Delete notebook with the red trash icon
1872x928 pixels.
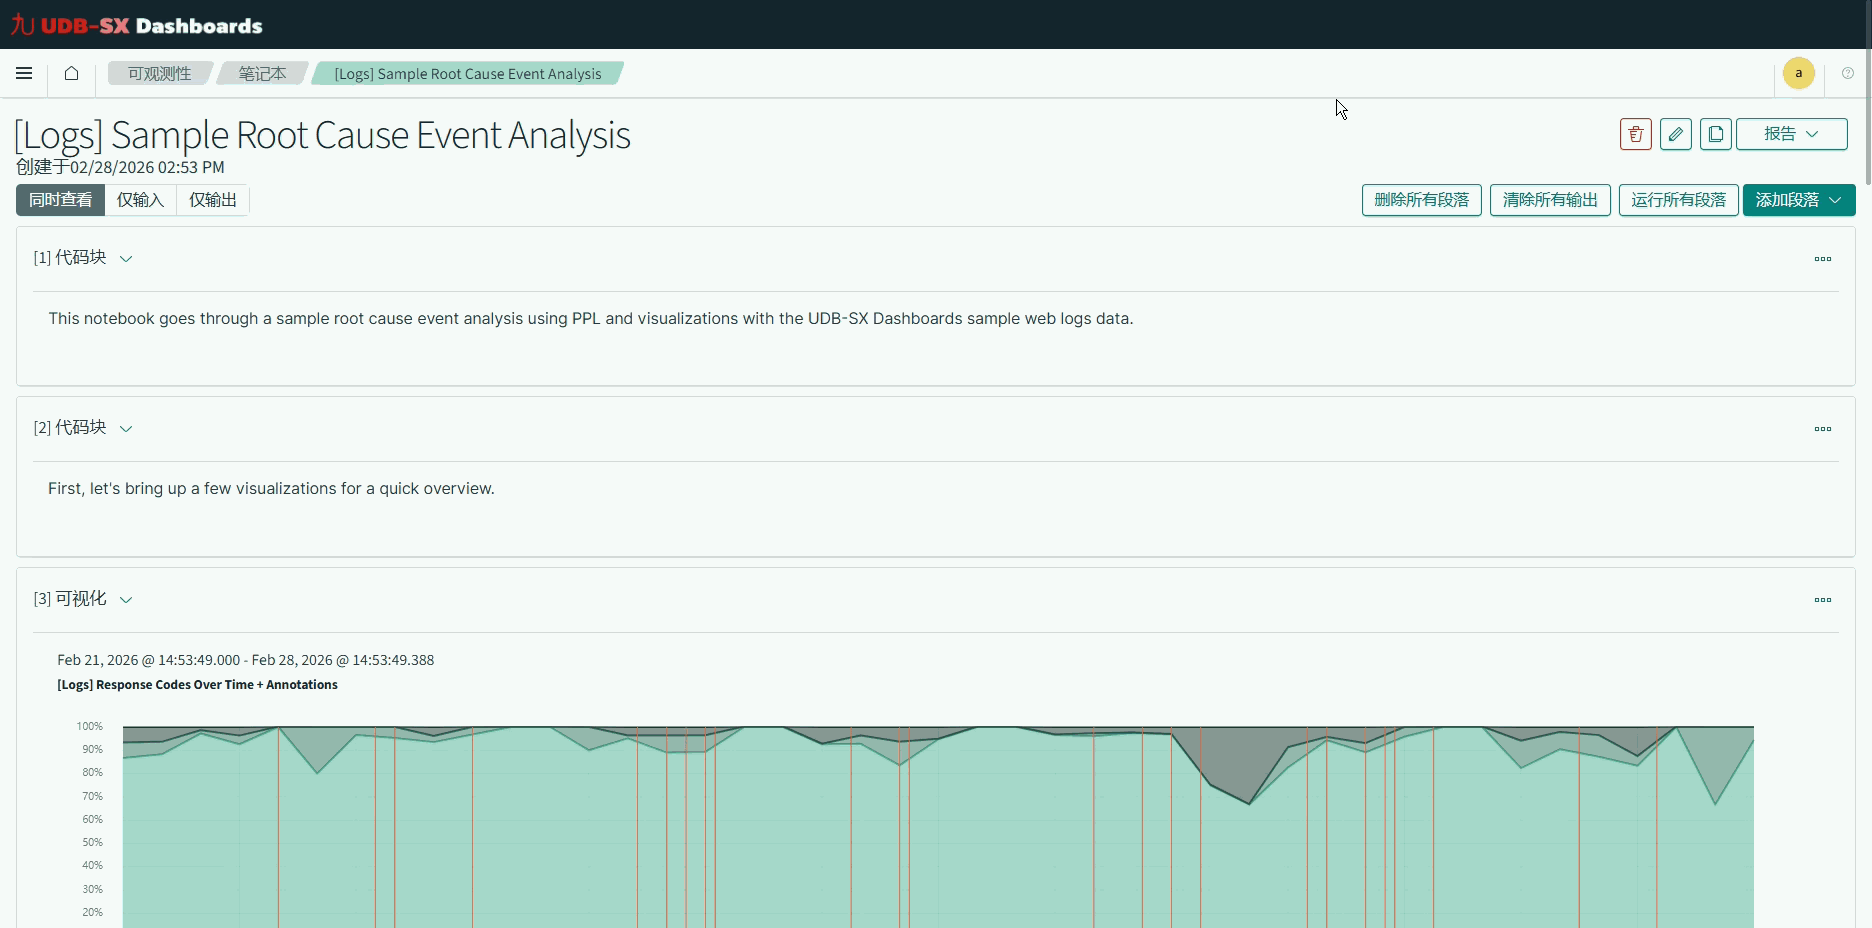pos(1635,134)
